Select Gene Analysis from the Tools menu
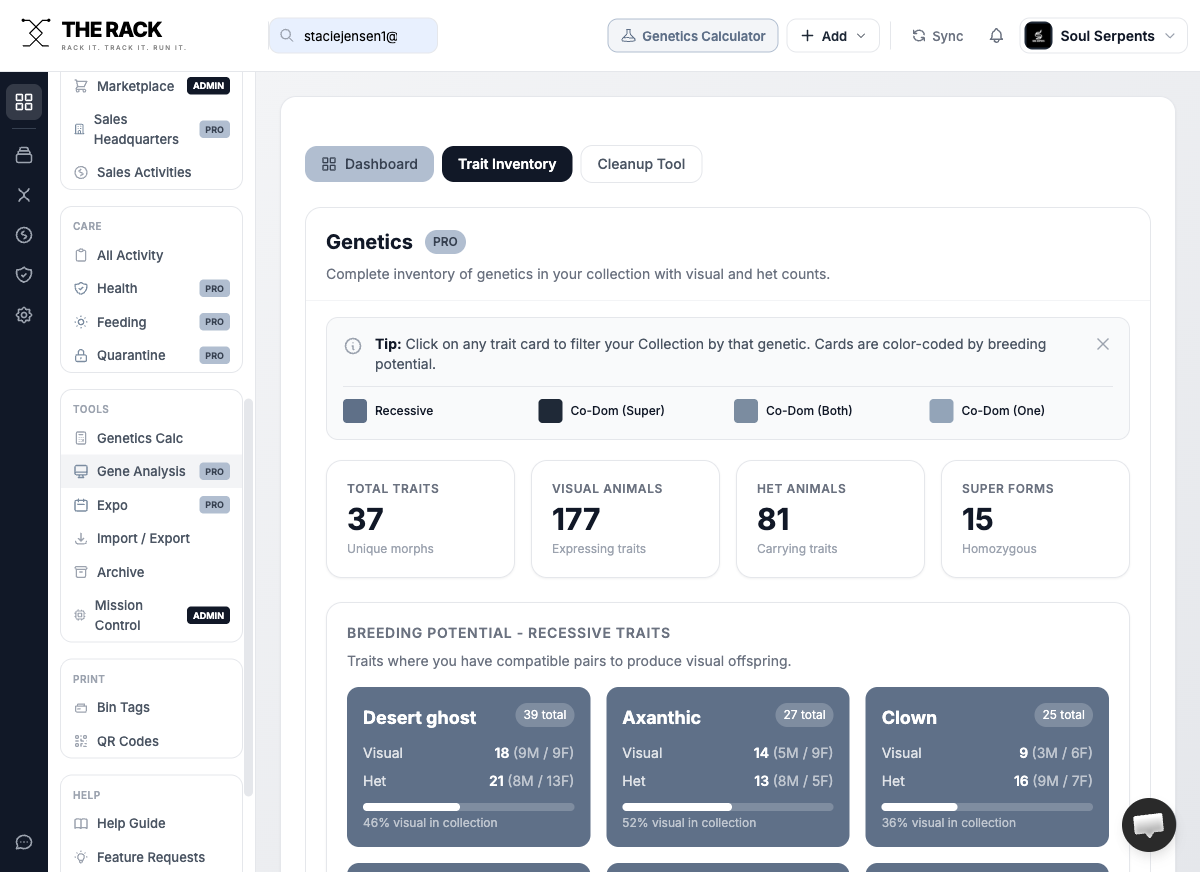1200x872 pixels. coord(139,471)
